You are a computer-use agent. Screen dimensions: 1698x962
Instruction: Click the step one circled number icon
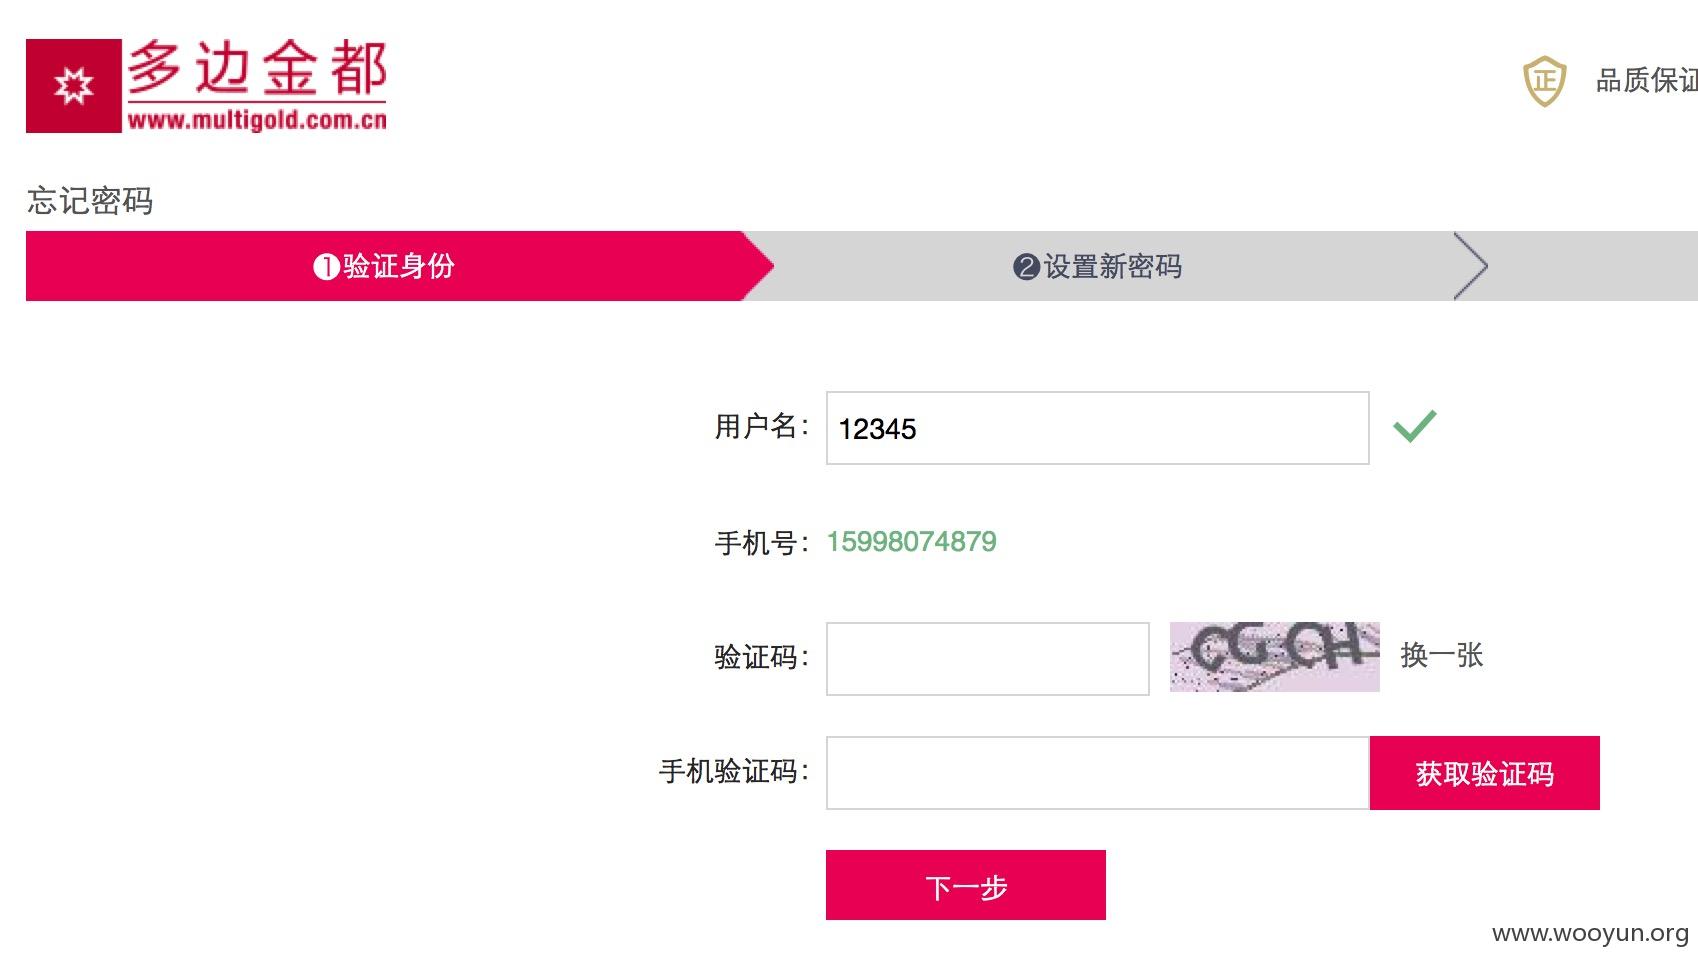(326, 267)
